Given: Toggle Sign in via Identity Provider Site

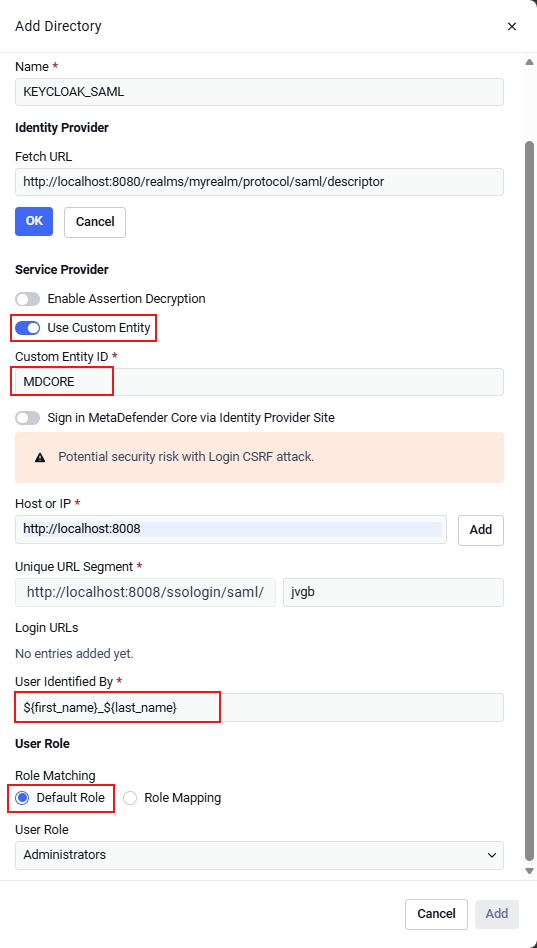Looking at the screenshot, I should (x=28, y=418).
